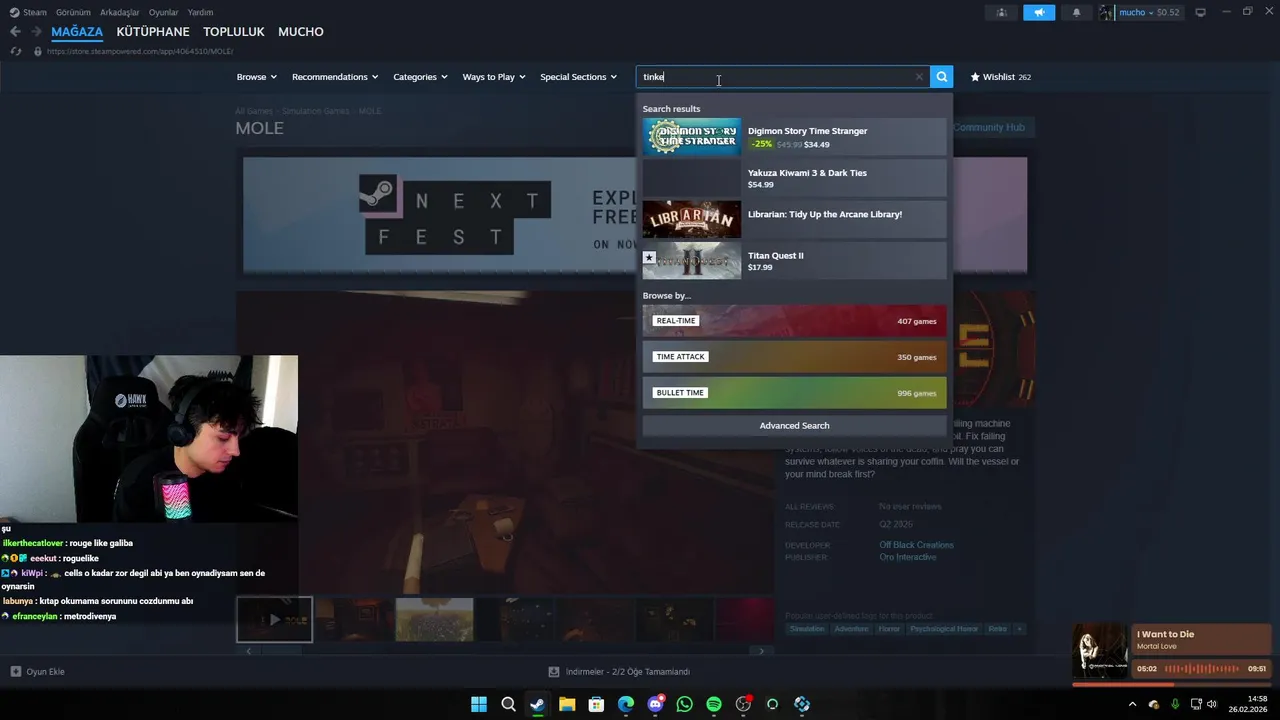Go back with the left arrow icon
The height and width of the screenshot is (720, 1280).
click(x=15, y=32)
